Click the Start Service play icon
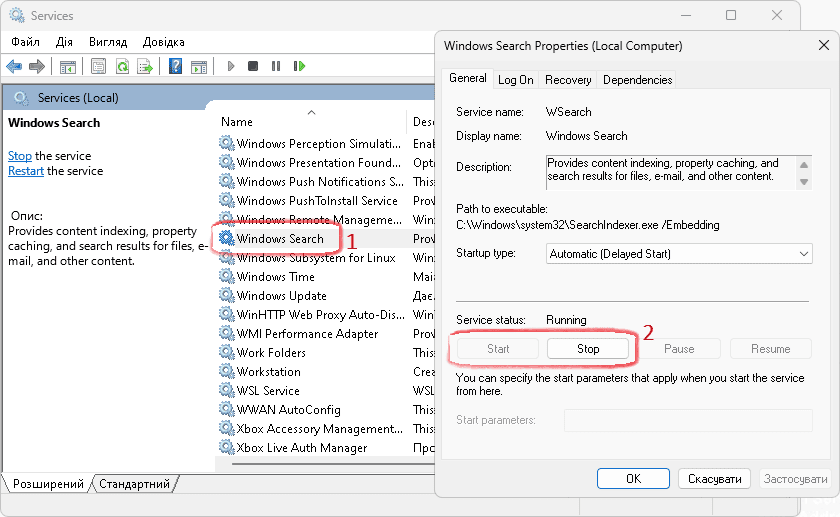 231,66
